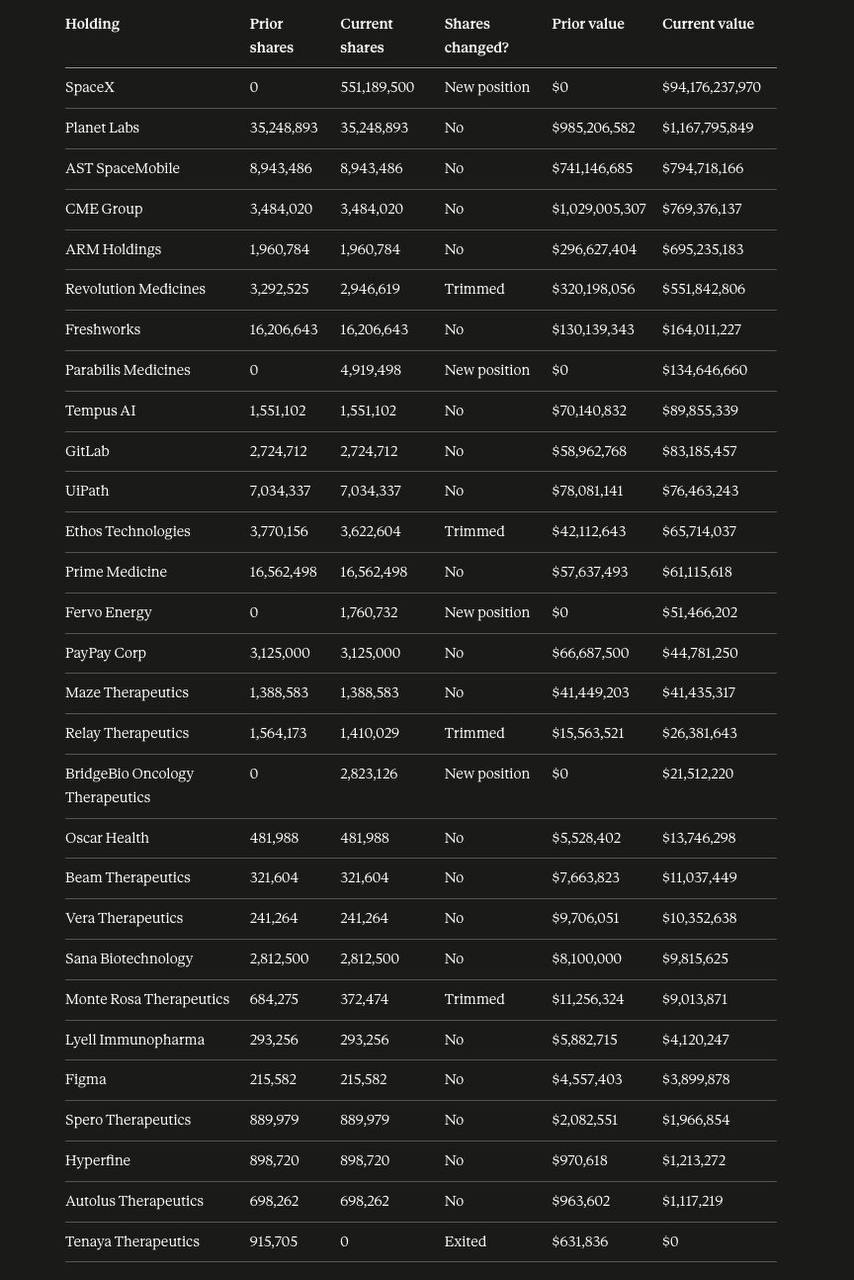Click SpaceX current value $94,176,237,970
The height and width of the screenshot is (1280, 854).
[711, 88]
